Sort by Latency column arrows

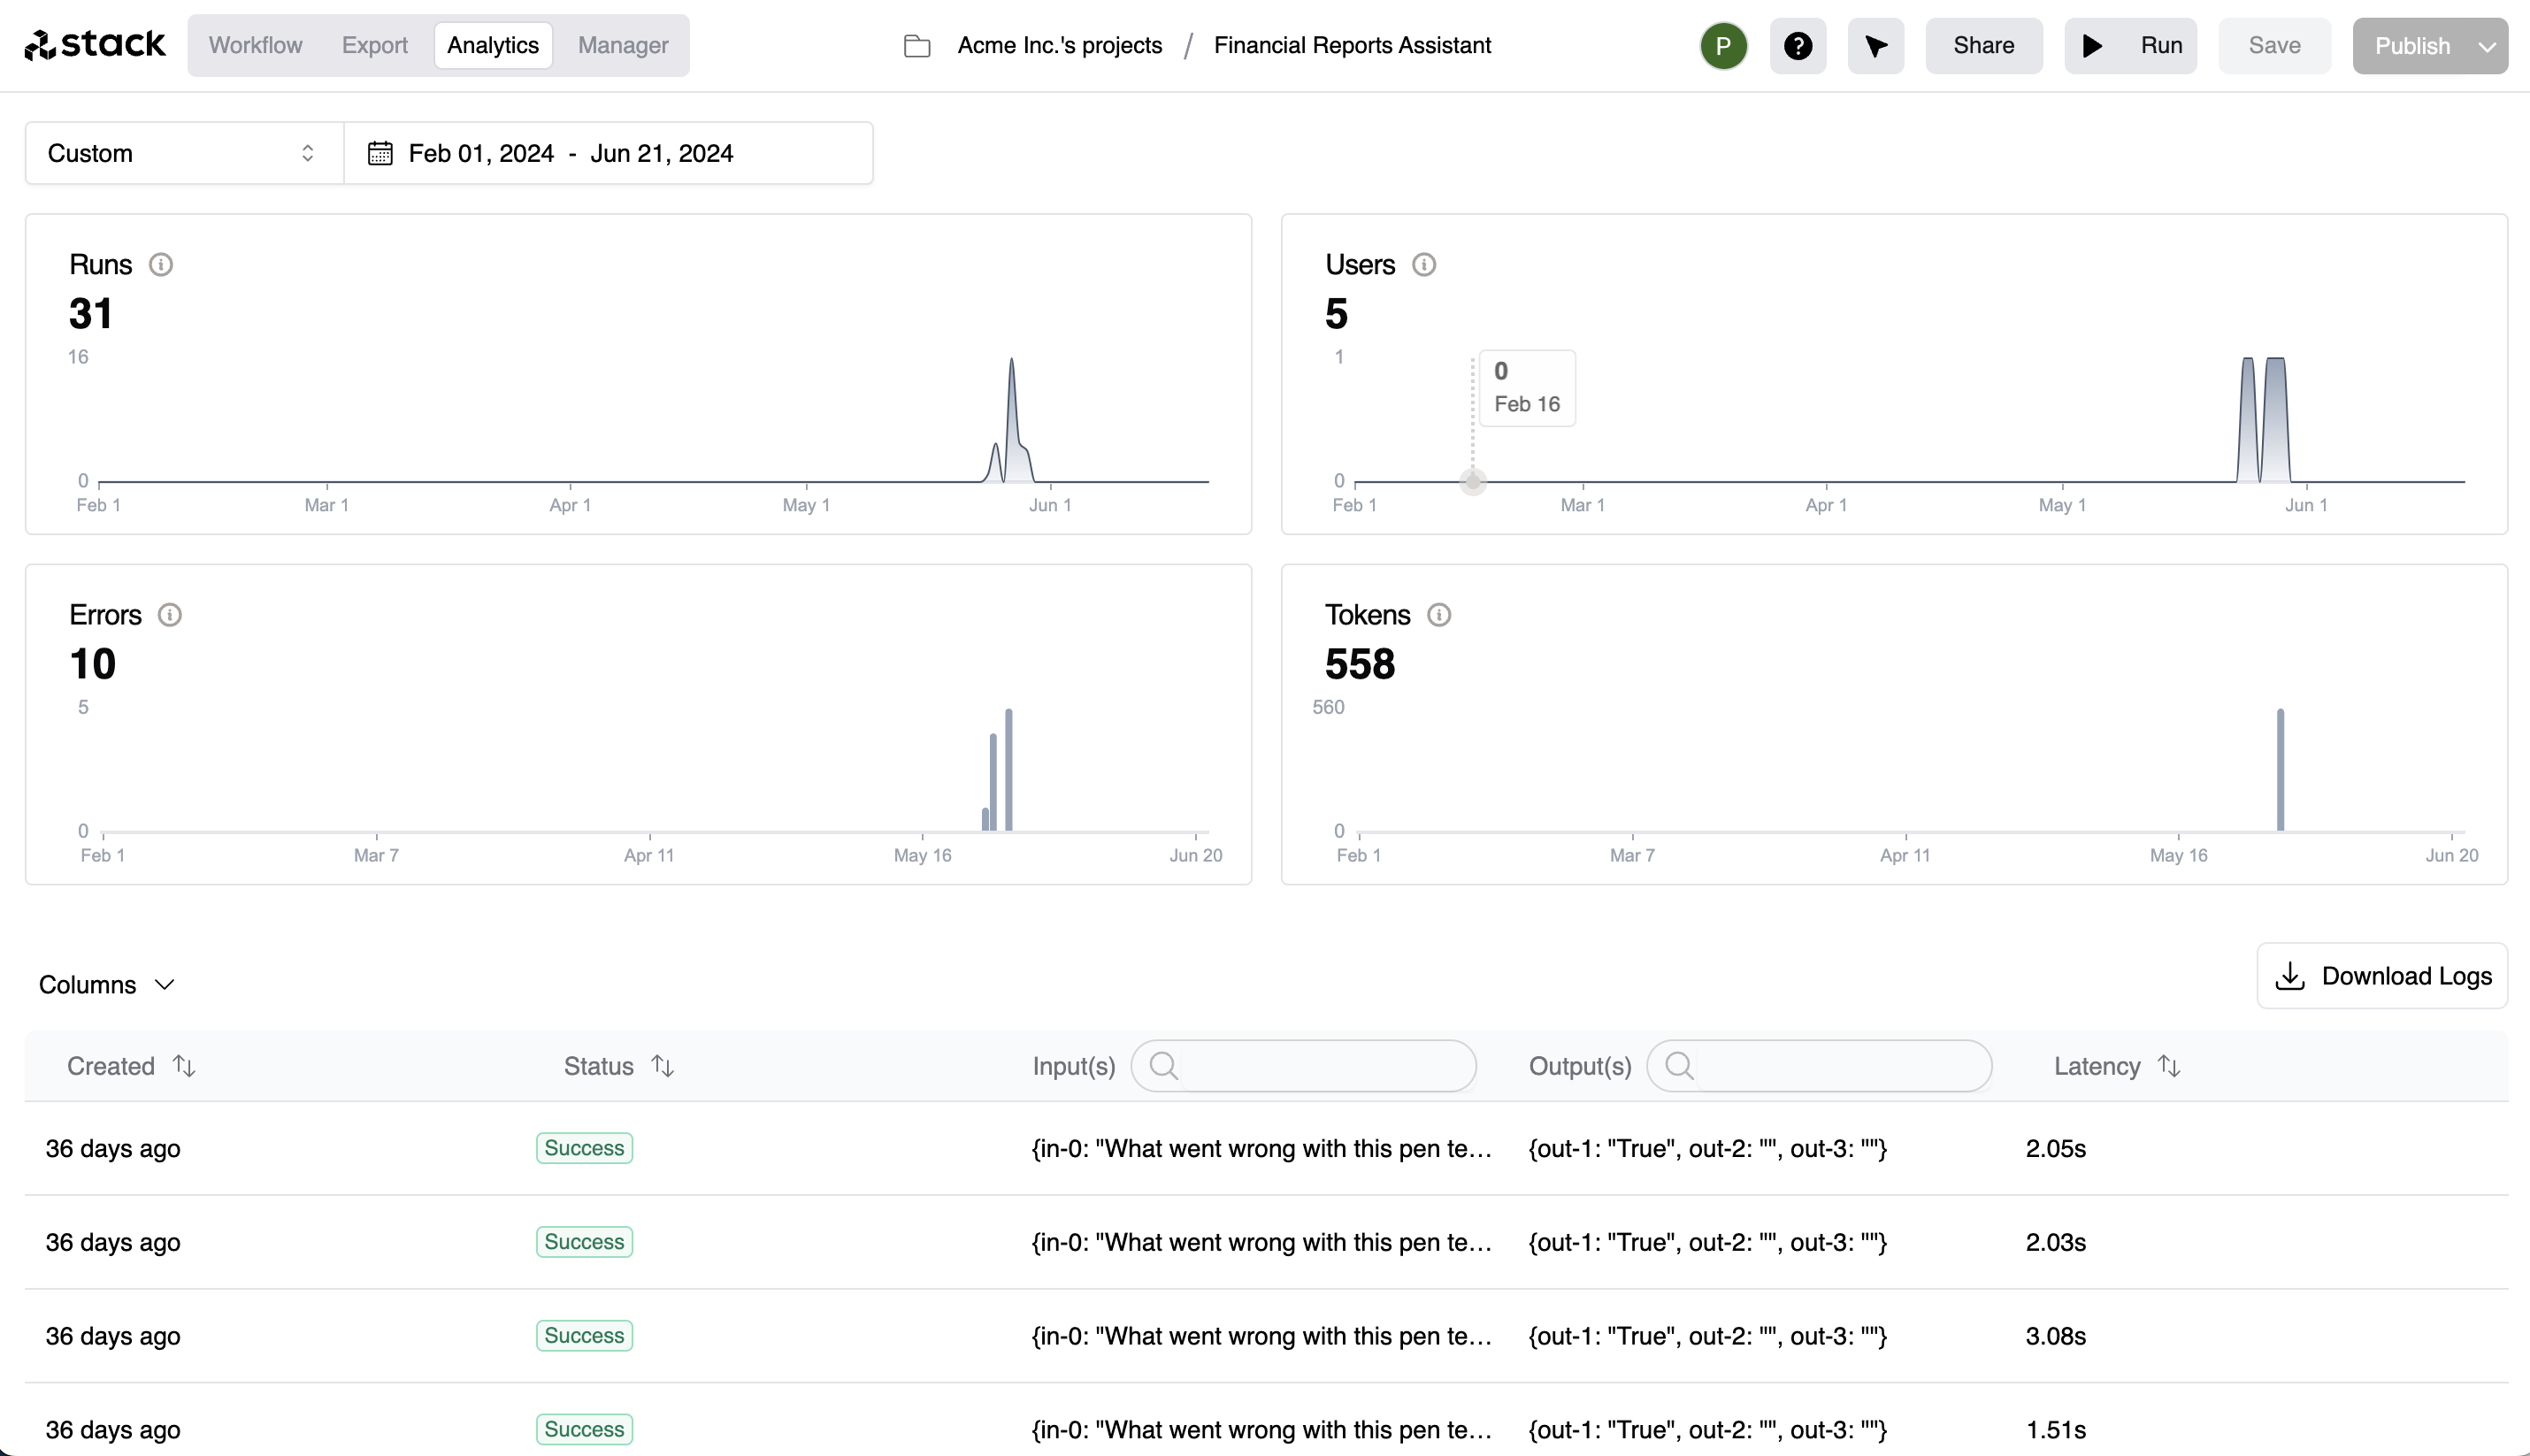tap(2169, 1066)
